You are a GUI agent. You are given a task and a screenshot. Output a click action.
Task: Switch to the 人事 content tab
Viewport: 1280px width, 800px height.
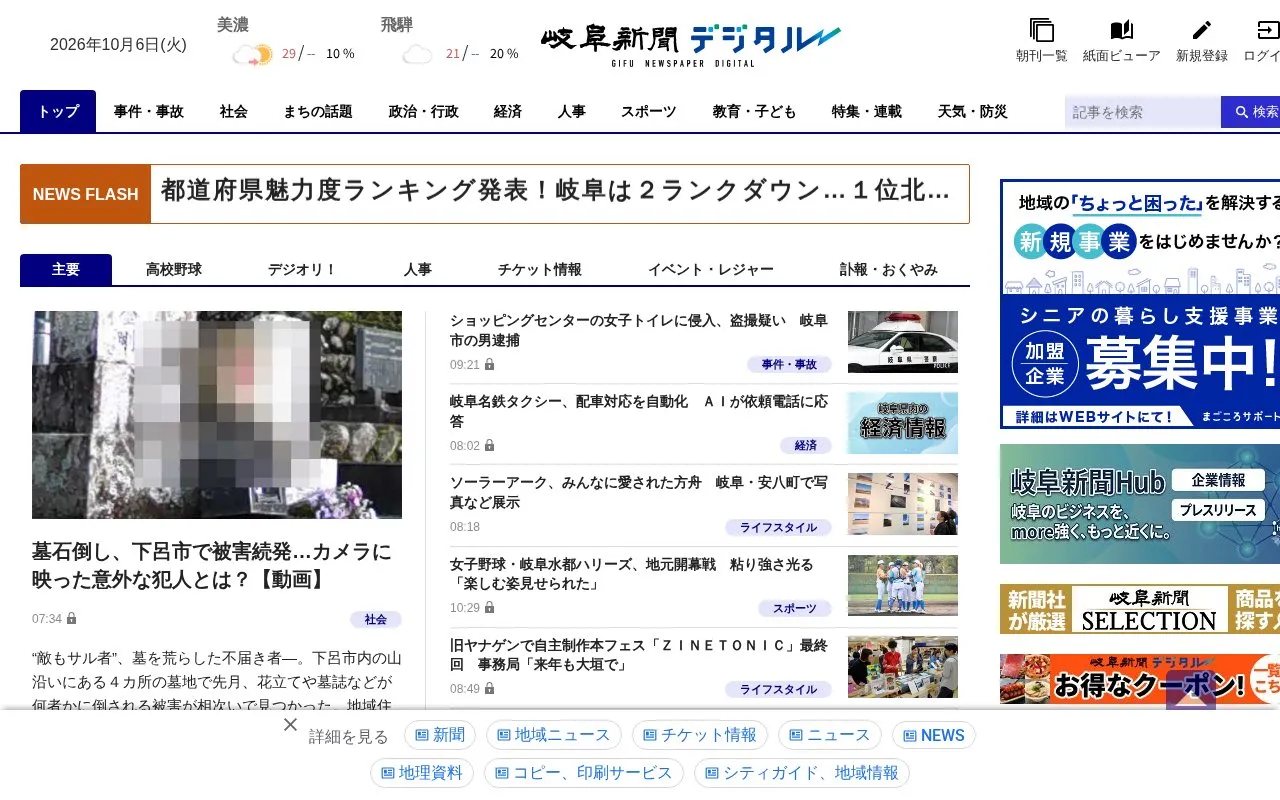[x=418, y=270]
